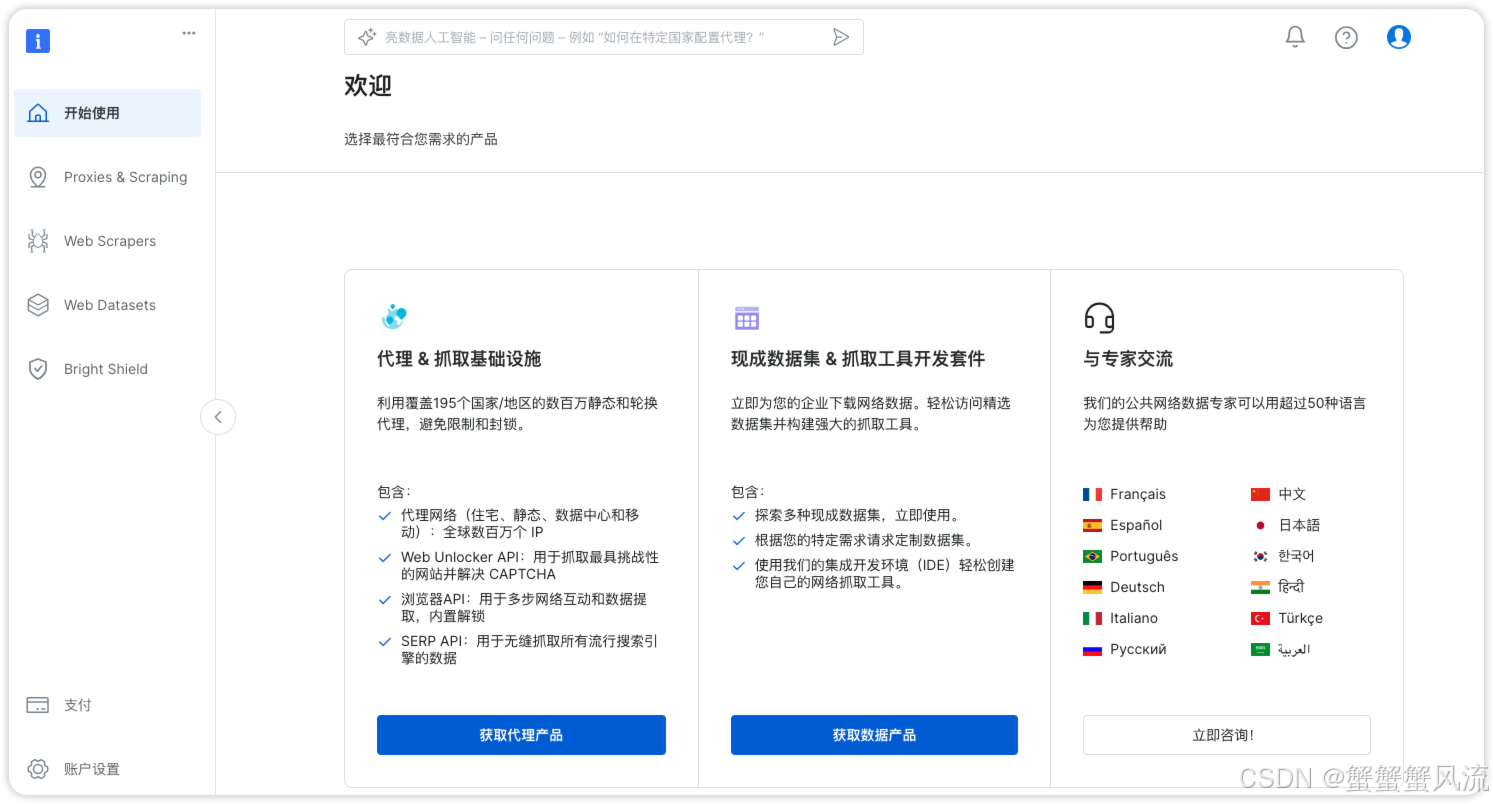
Task: Open help via the question mark icon
Action: point(1346,38)
